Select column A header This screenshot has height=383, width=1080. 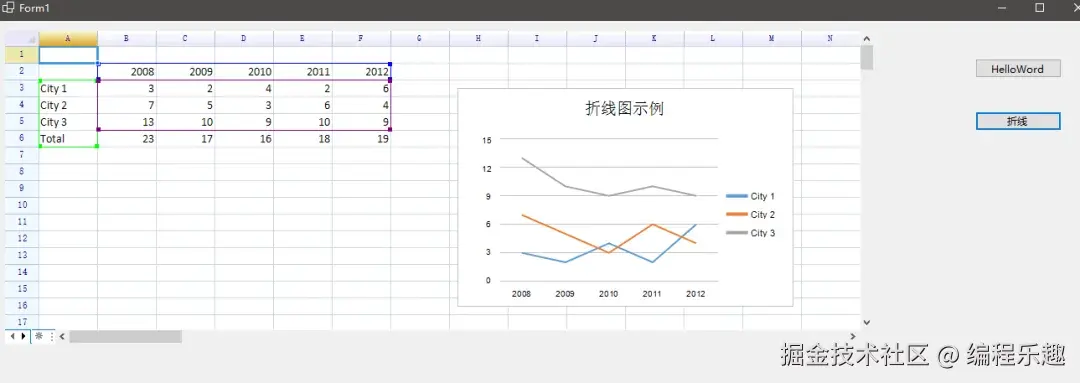tap(68, 39)
